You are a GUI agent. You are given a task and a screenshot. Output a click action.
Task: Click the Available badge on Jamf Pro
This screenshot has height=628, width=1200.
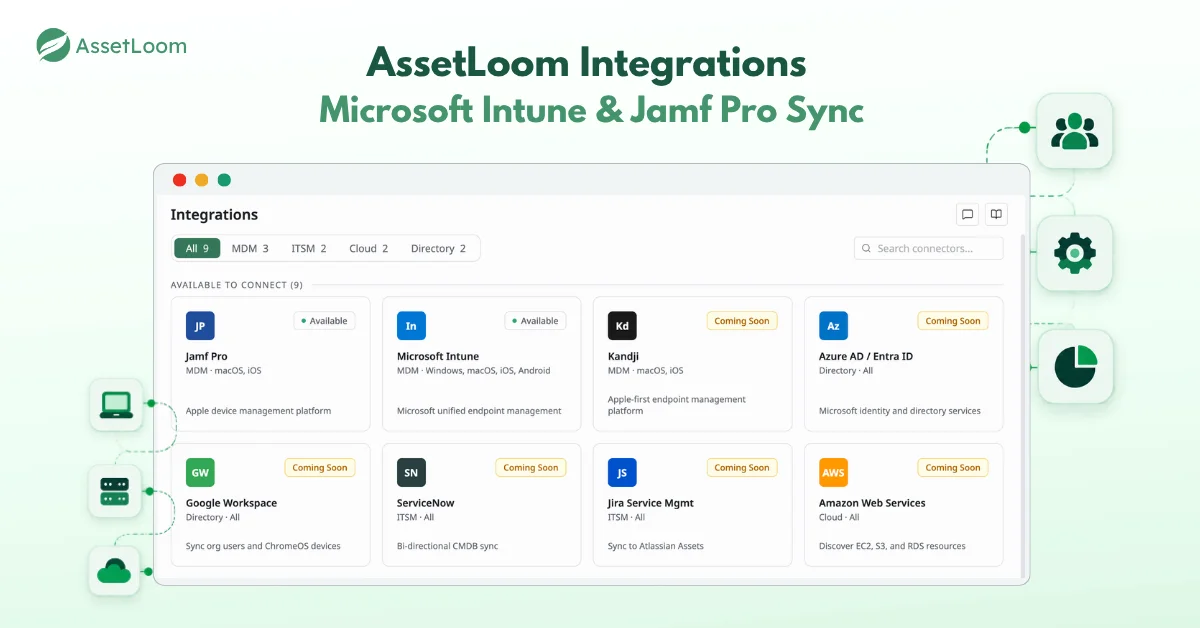(324, 321)
